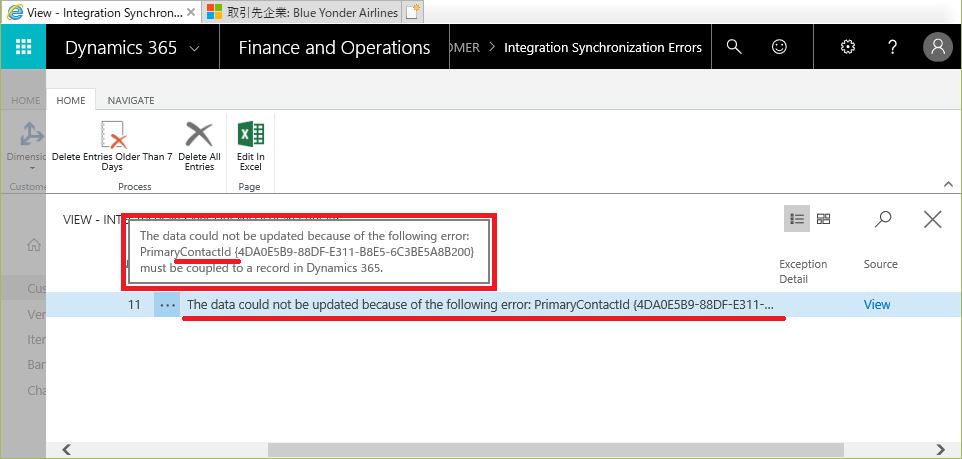Click the smiley feedback icon
962x459 pixels.
[x=779, y=47]
